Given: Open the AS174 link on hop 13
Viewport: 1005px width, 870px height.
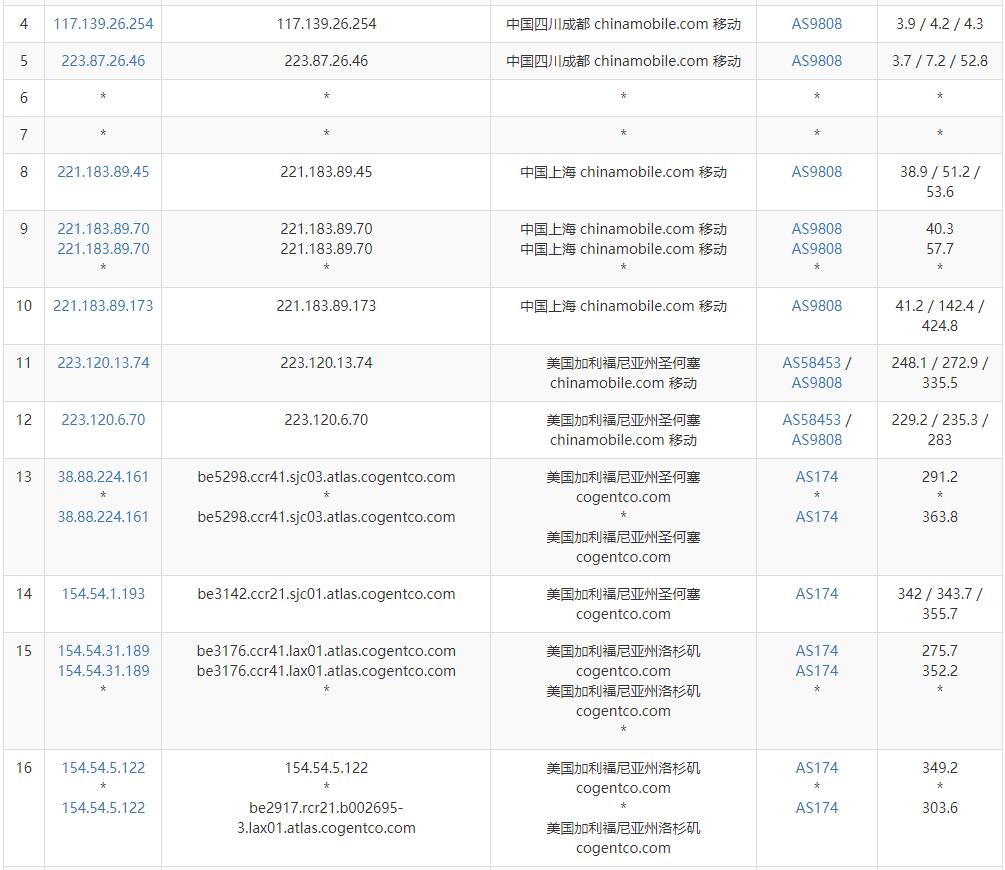Looking at the screenshot, I should pos(816,477).
